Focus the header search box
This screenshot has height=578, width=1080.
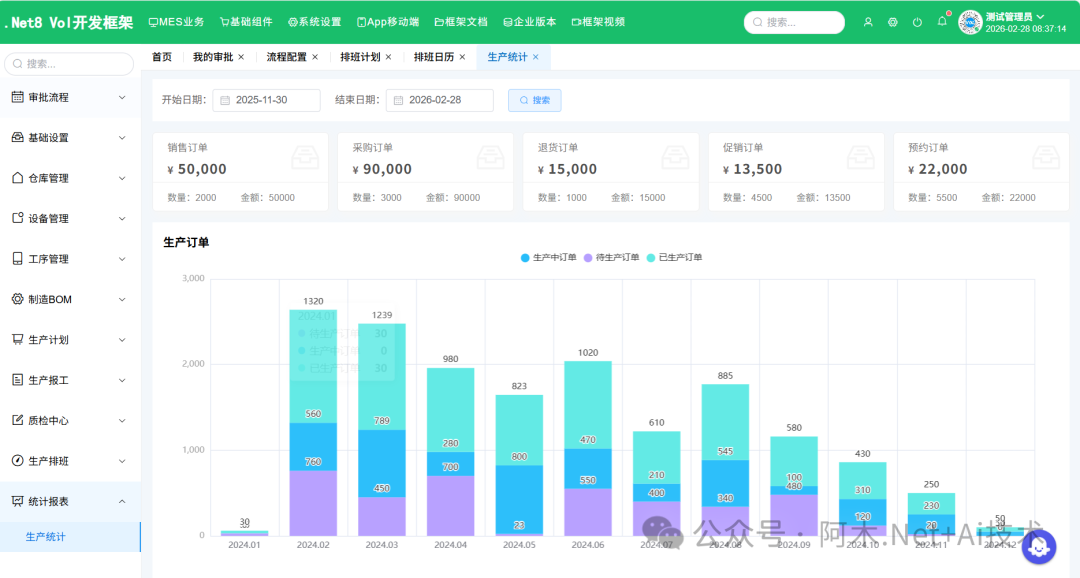click(x=794, y=22)
